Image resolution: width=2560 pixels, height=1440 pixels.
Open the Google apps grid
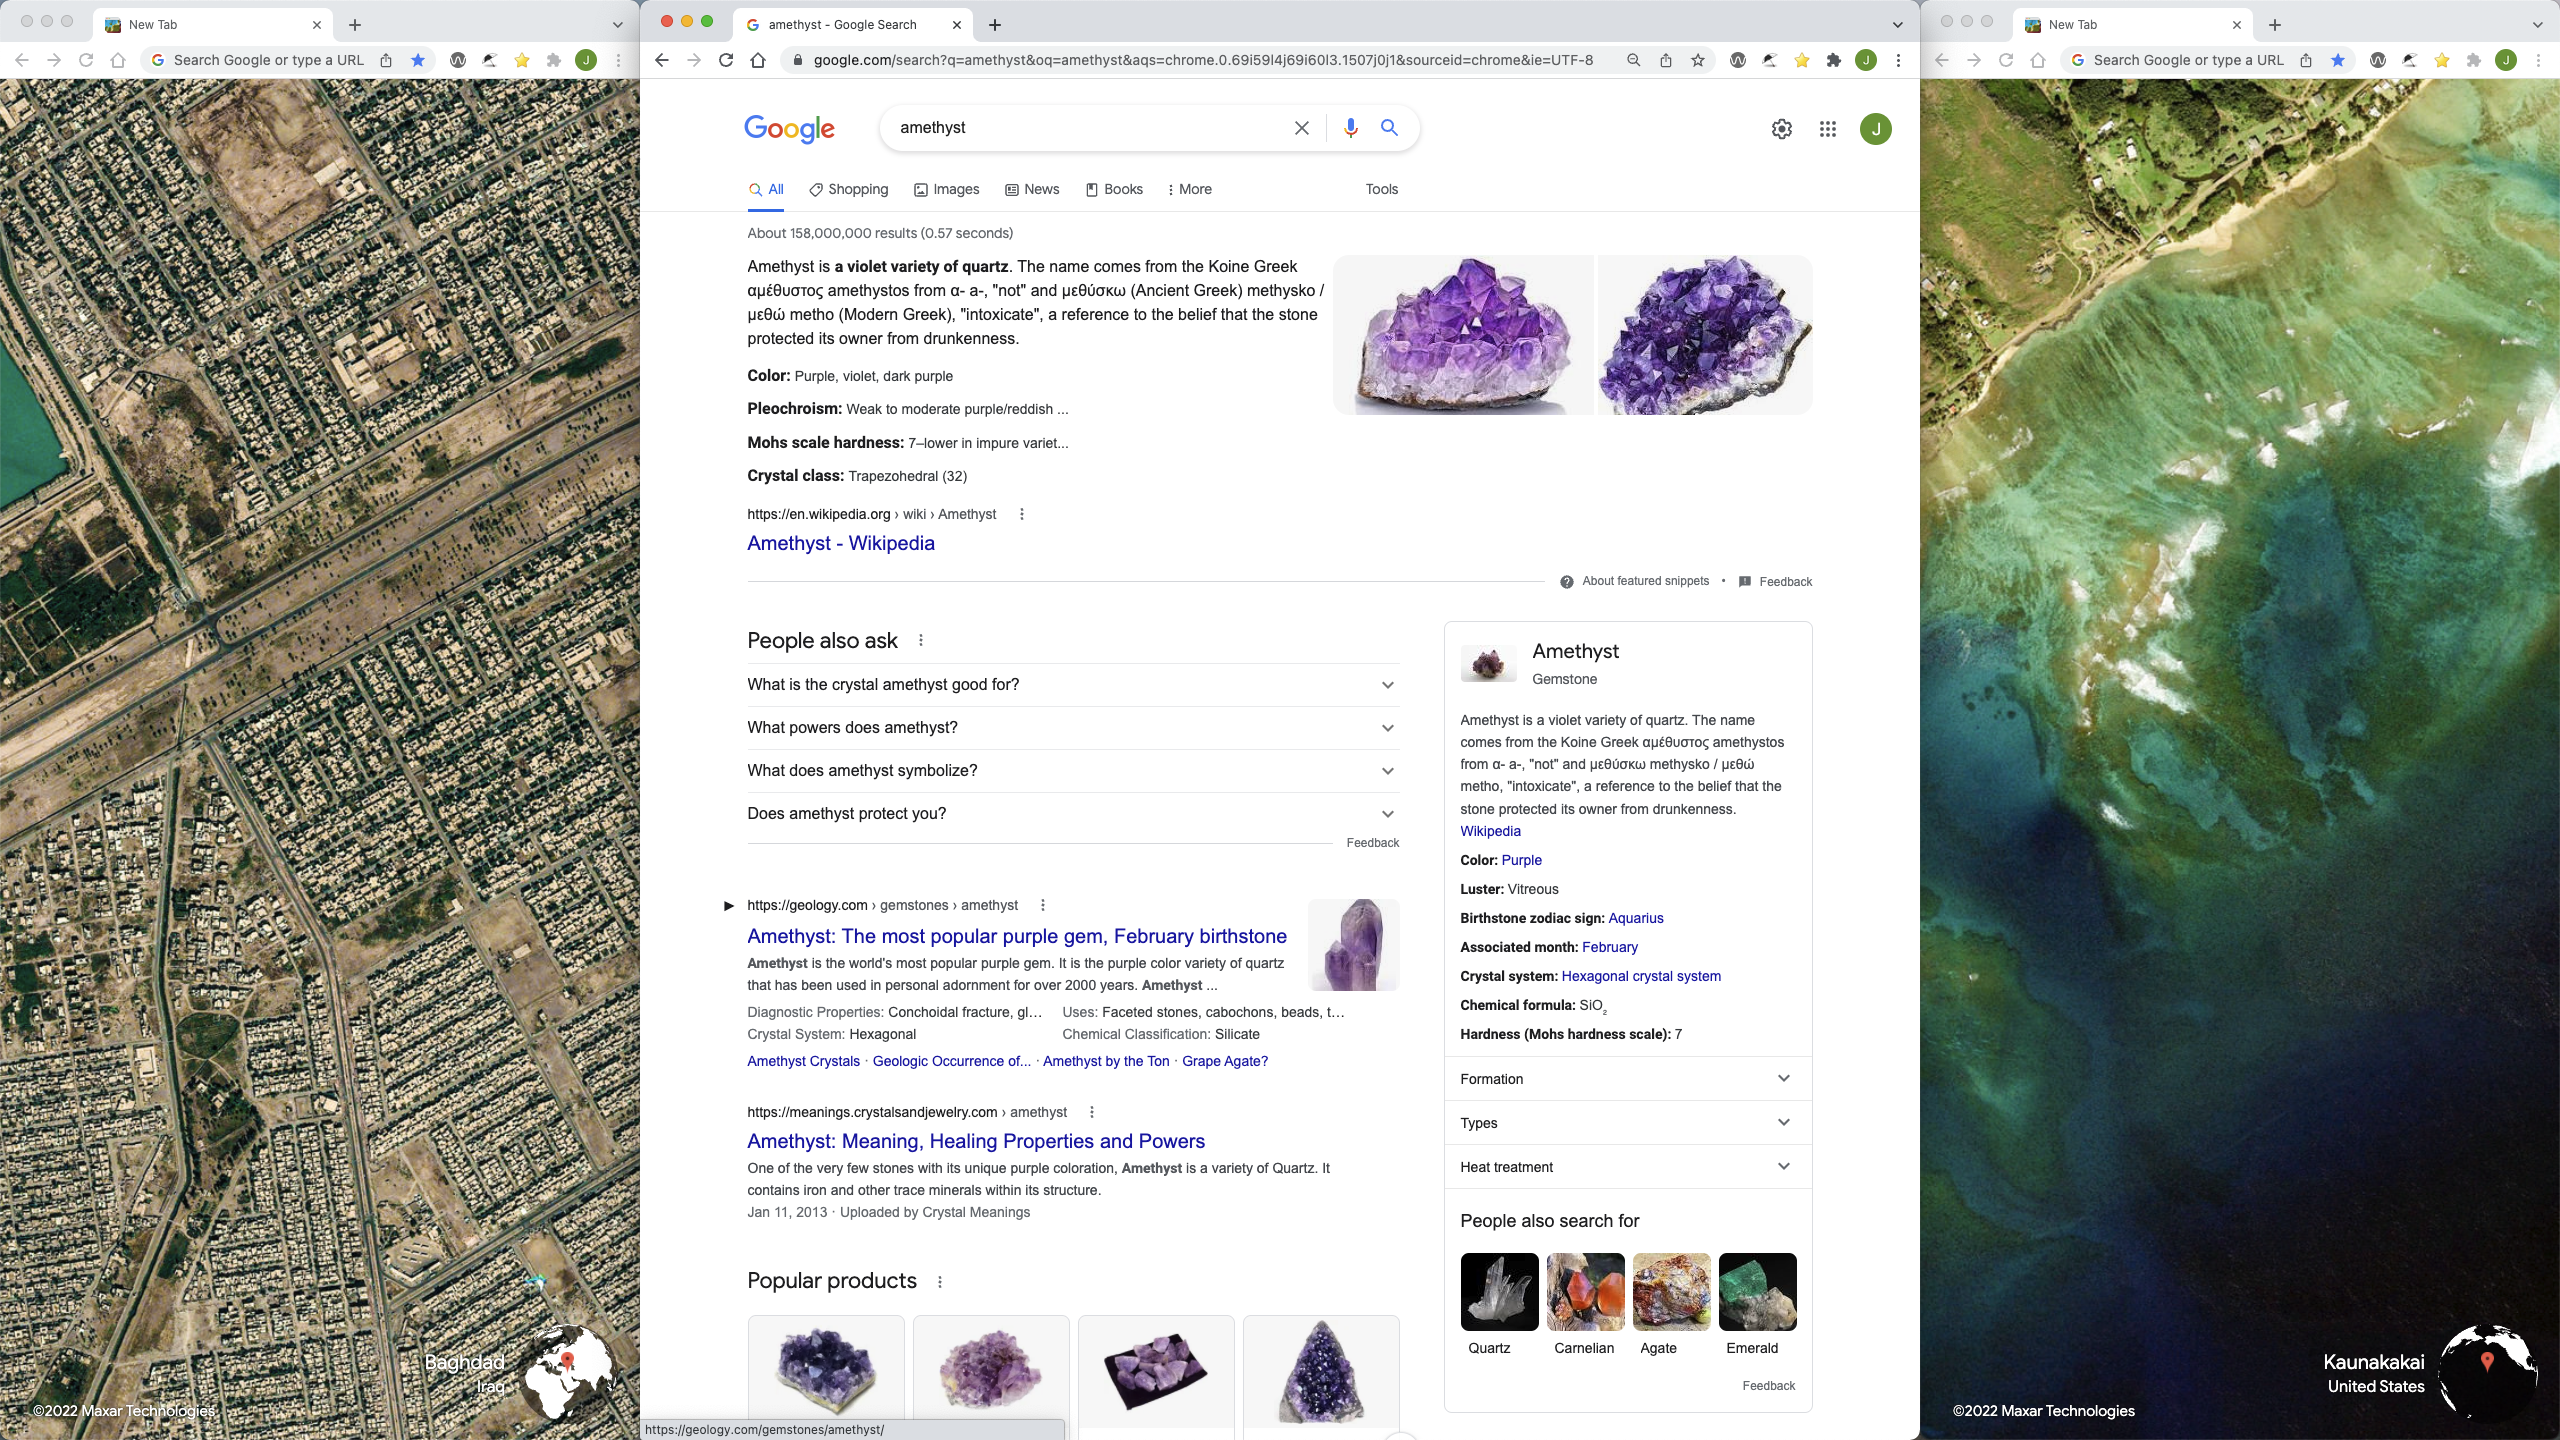[x=1827, y=129]
